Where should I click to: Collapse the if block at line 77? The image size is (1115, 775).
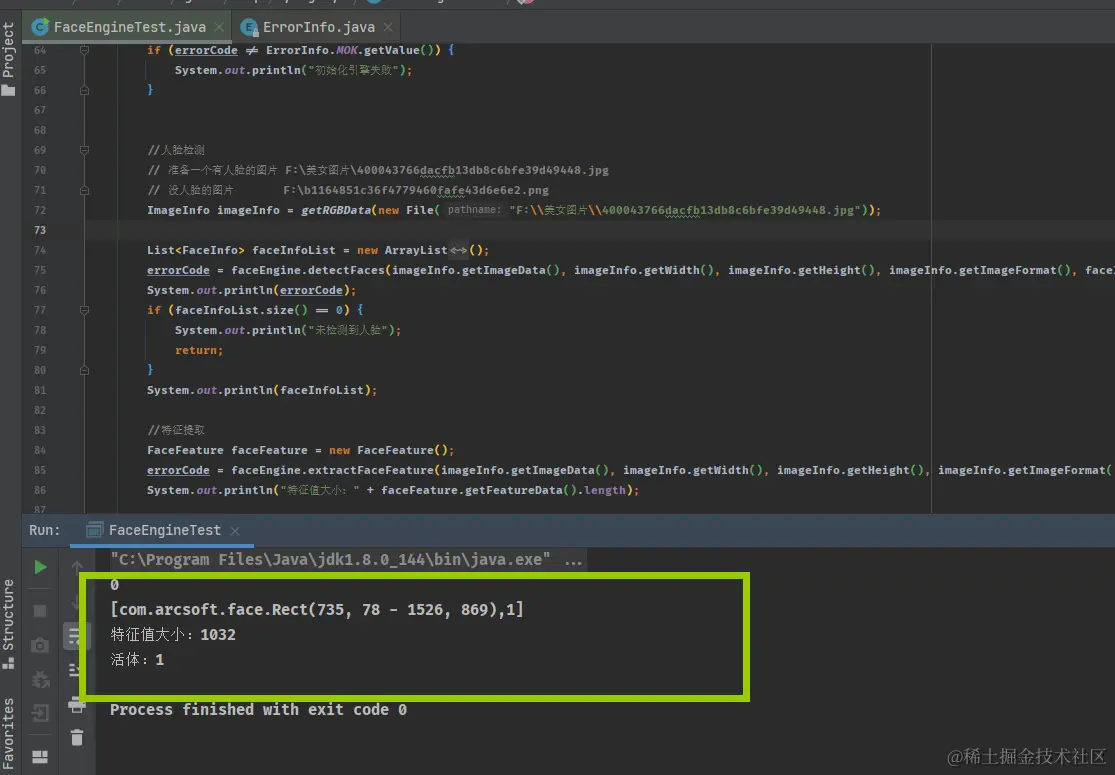coord(84,310)
